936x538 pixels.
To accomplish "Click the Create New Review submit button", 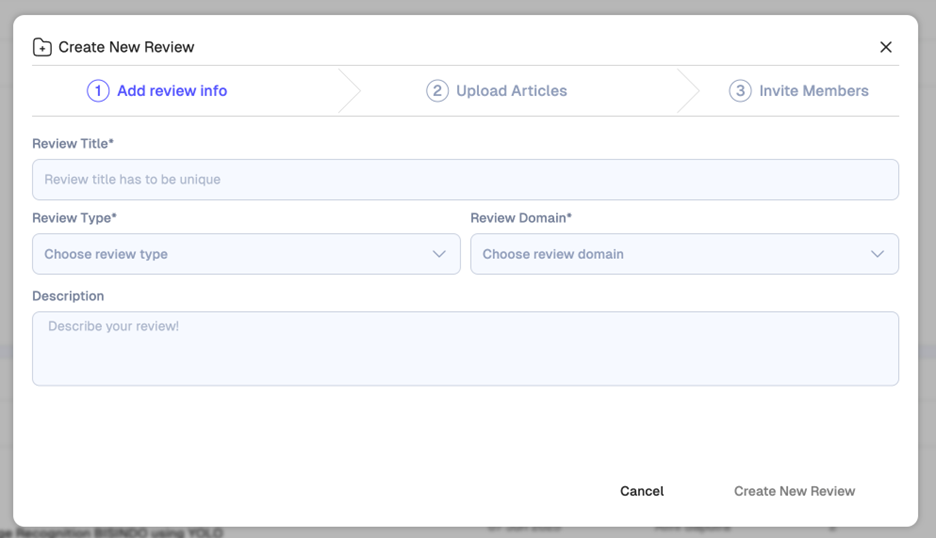I will [x=794, y=491].
